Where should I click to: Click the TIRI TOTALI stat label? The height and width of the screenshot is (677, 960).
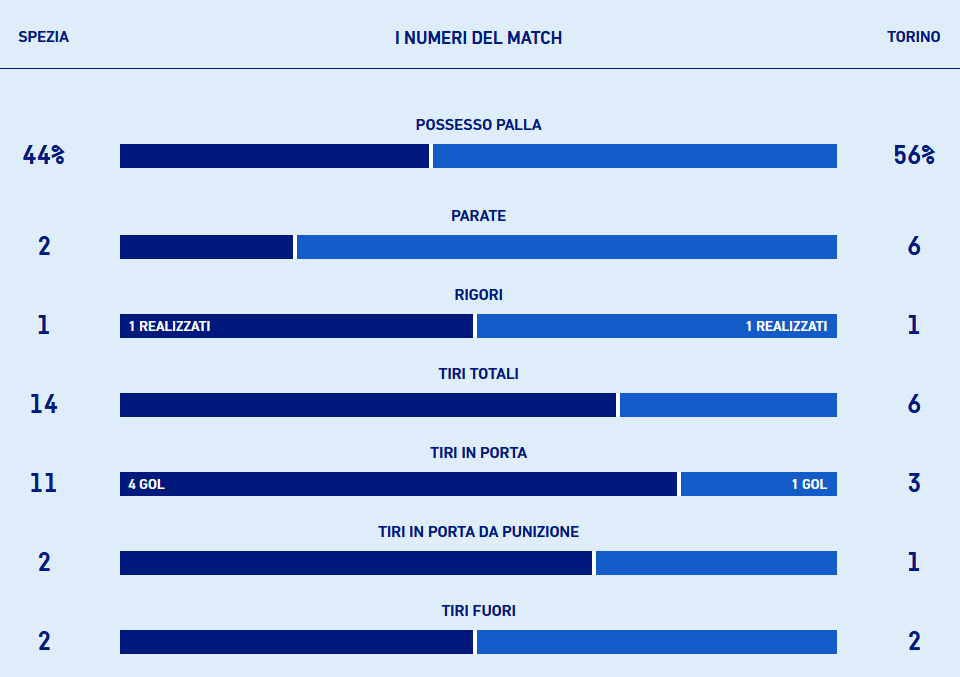click(478, 374)
